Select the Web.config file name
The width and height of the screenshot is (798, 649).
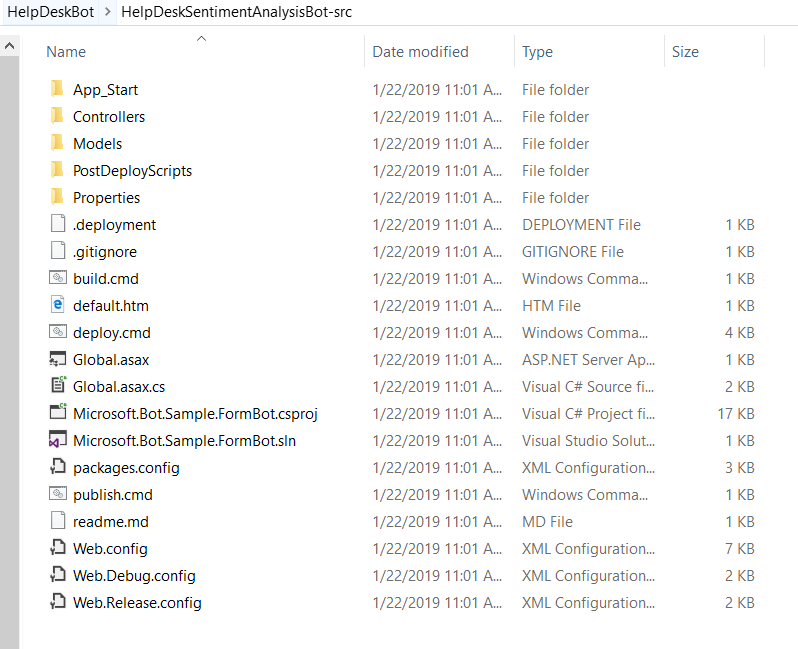pyautogui.click(x=110, y=548)
